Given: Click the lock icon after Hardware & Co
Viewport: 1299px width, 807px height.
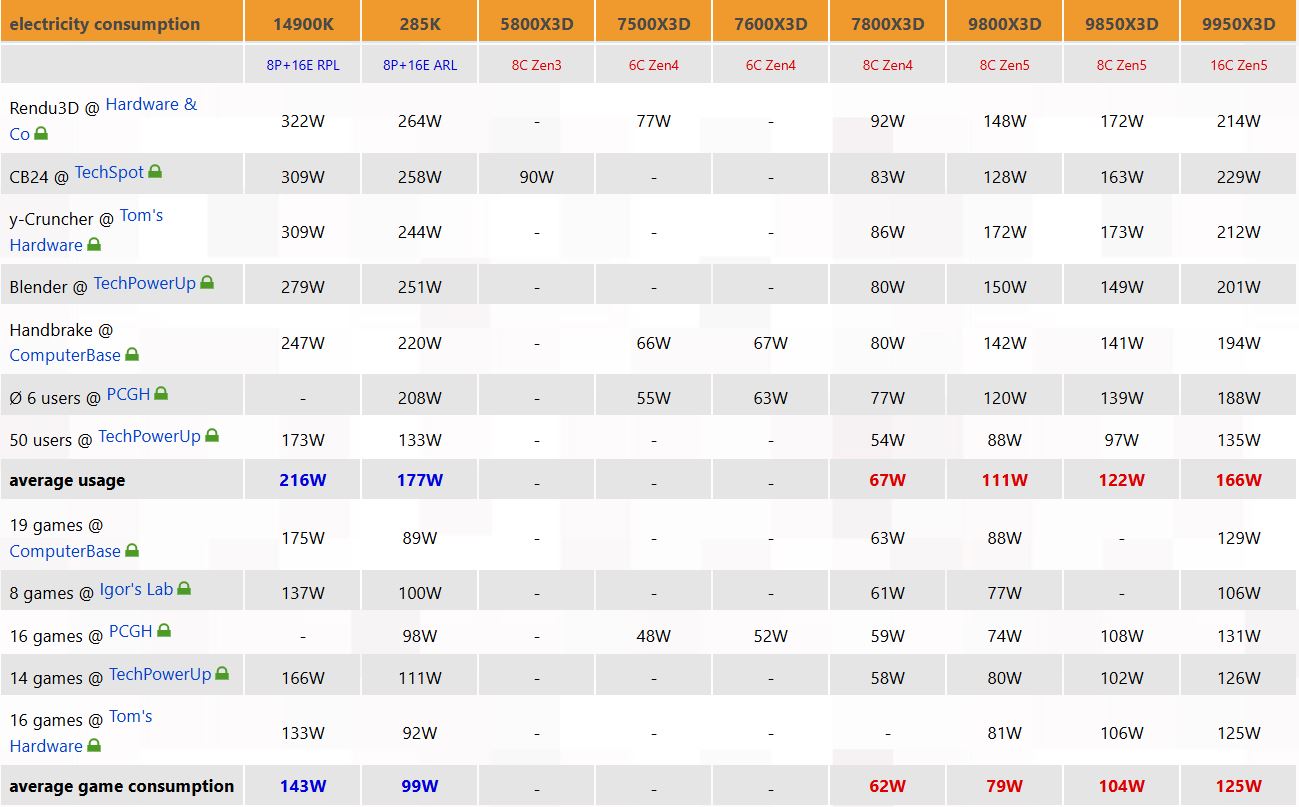Looking at the screenshot, I should (41, 134).
